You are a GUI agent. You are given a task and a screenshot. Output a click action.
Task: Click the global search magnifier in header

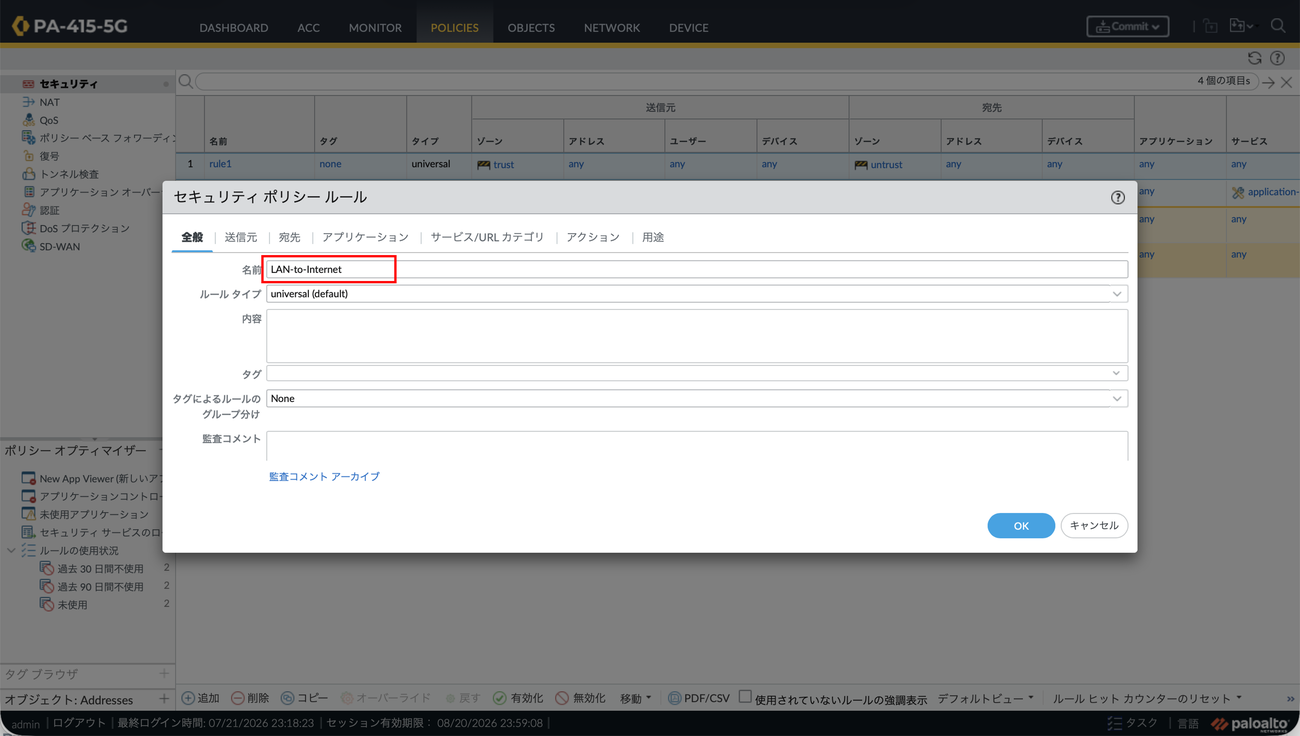coord(1278,27)
